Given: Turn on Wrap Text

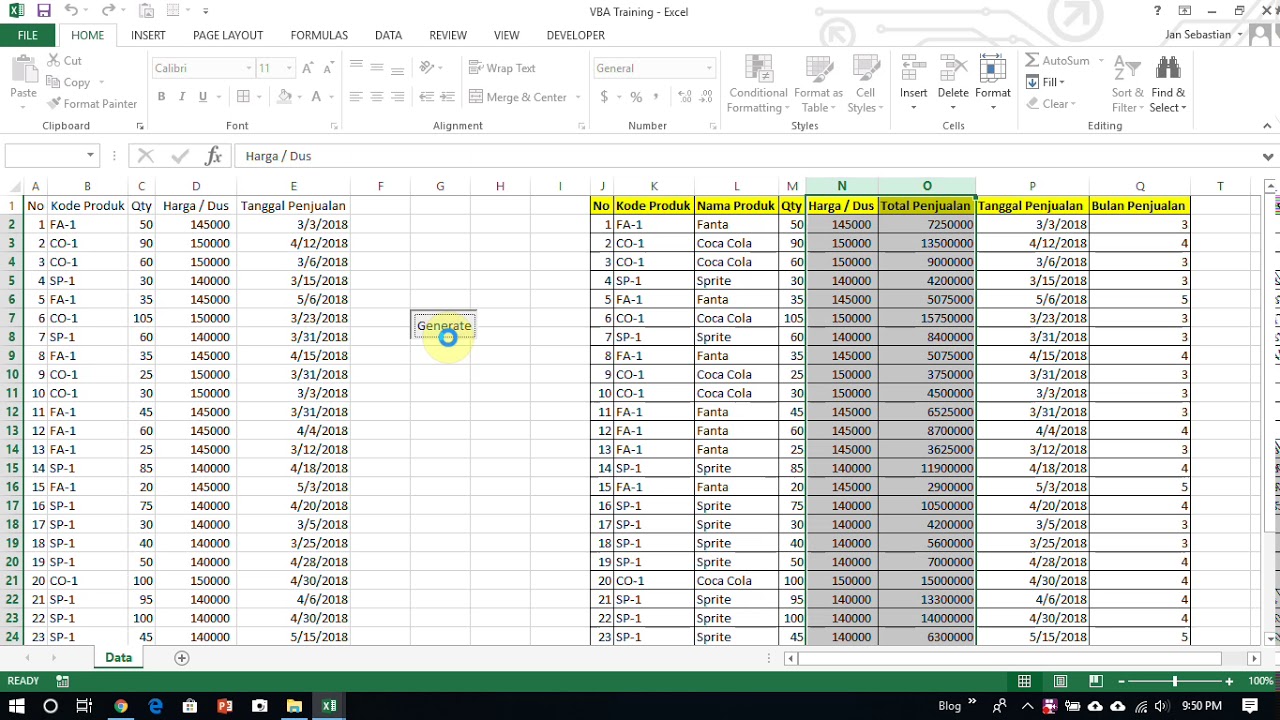Looking at the screenshot, I should [x=502, y=68].
